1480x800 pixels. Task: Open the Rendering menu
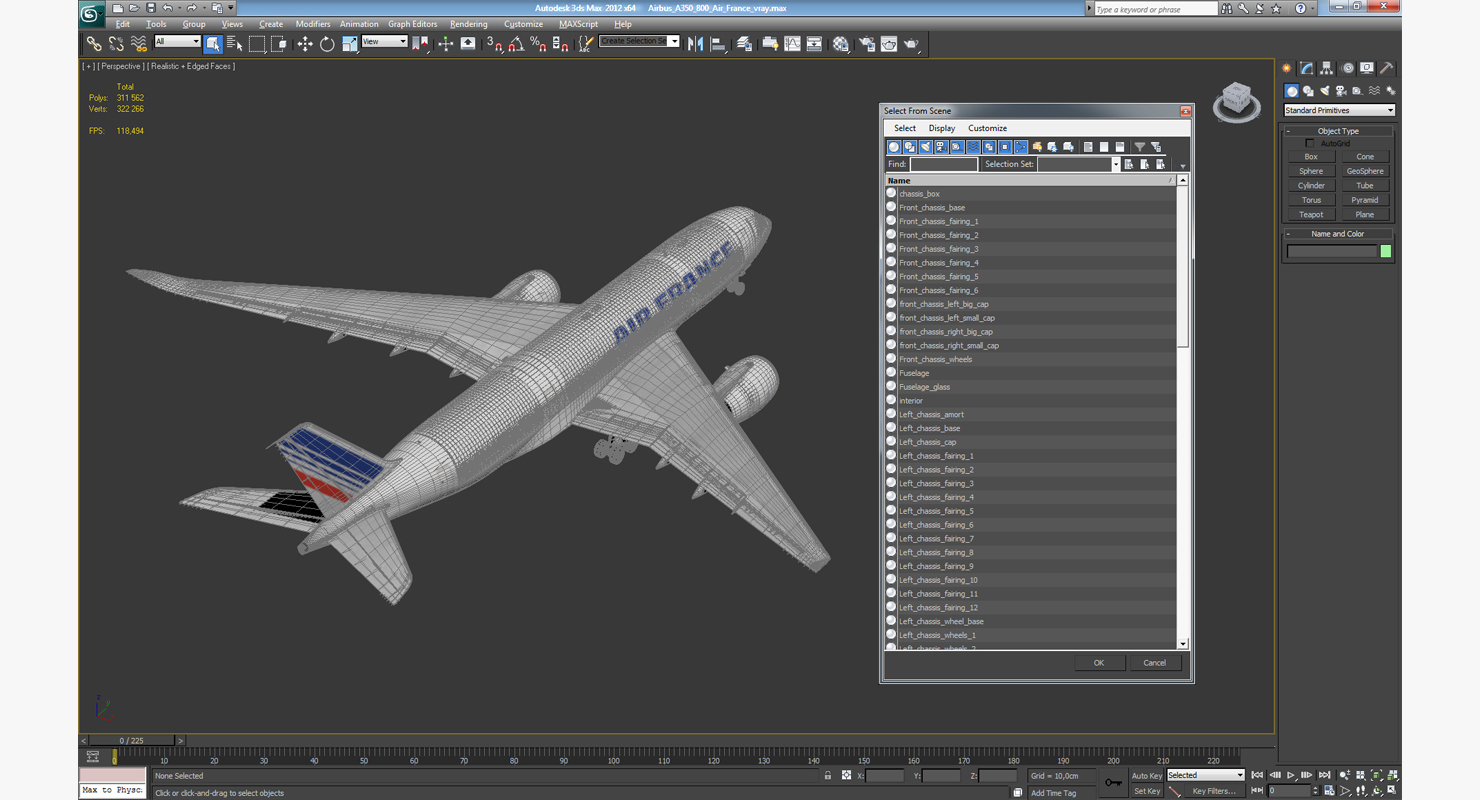coord(469,24)
